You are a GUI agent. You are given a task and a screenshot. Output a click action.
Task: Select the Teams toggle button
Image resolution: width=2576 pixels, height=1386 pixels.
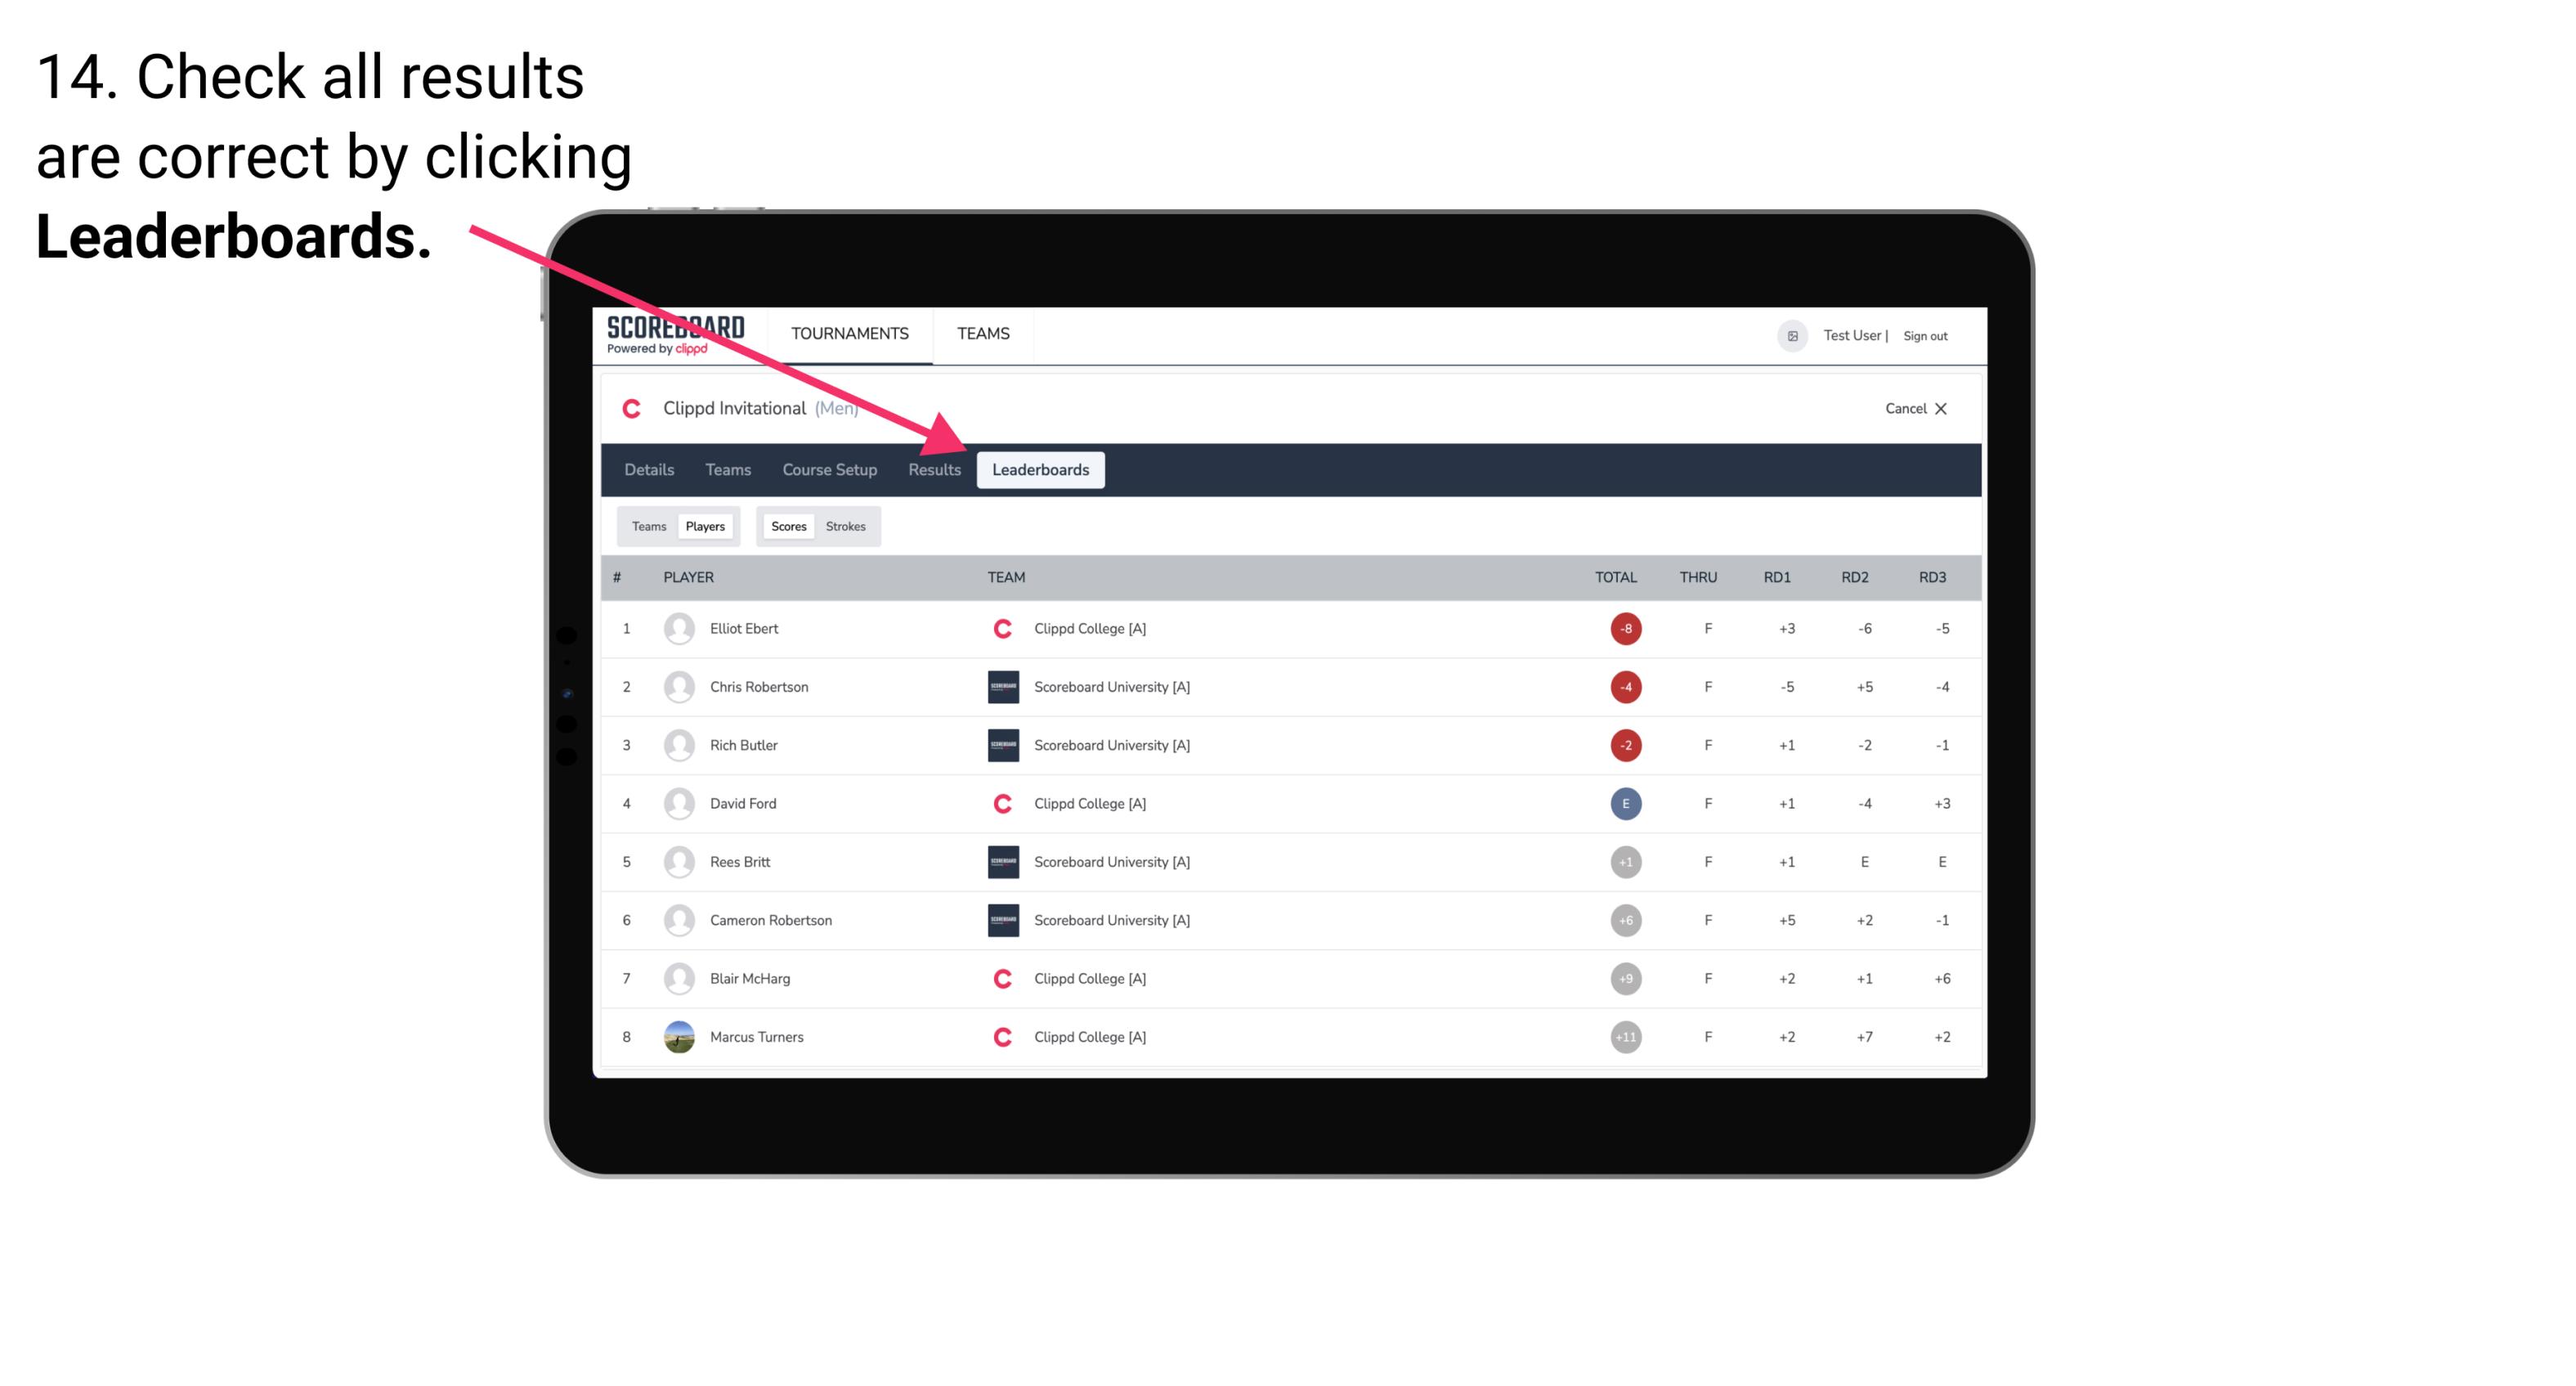pos(647,526)
